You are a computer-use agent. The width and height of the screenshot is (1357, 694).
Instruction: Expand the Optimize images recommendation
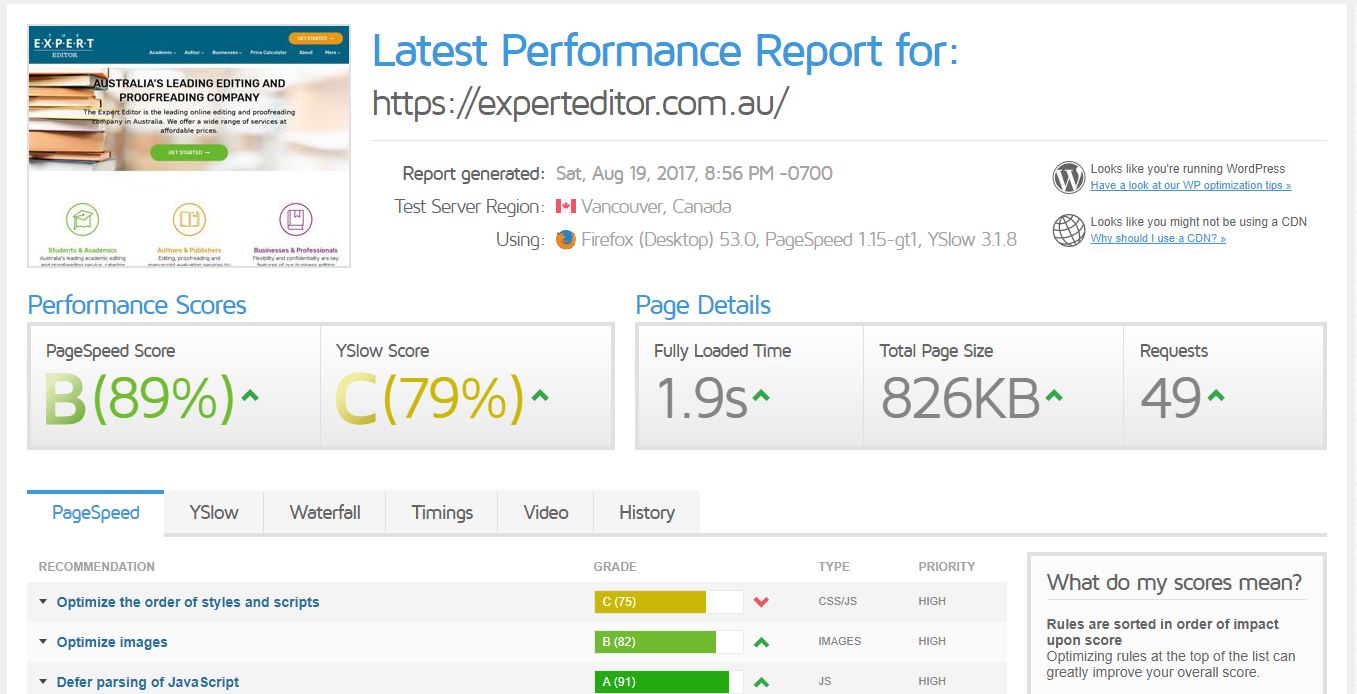tap(112, 642)
